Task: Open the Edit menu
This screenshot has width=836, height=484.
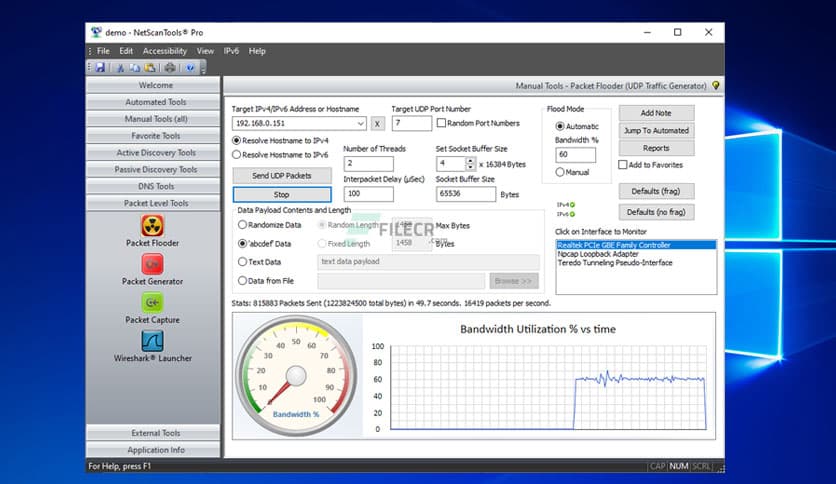Action: [x=126, y=51]
